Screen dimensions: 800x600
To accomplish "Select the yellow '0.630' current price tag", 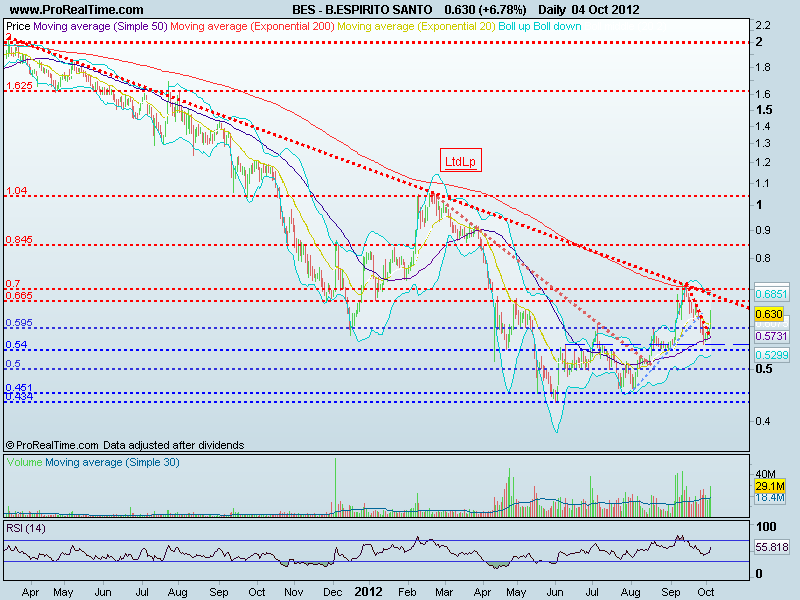I will click(x=769, y=314).
